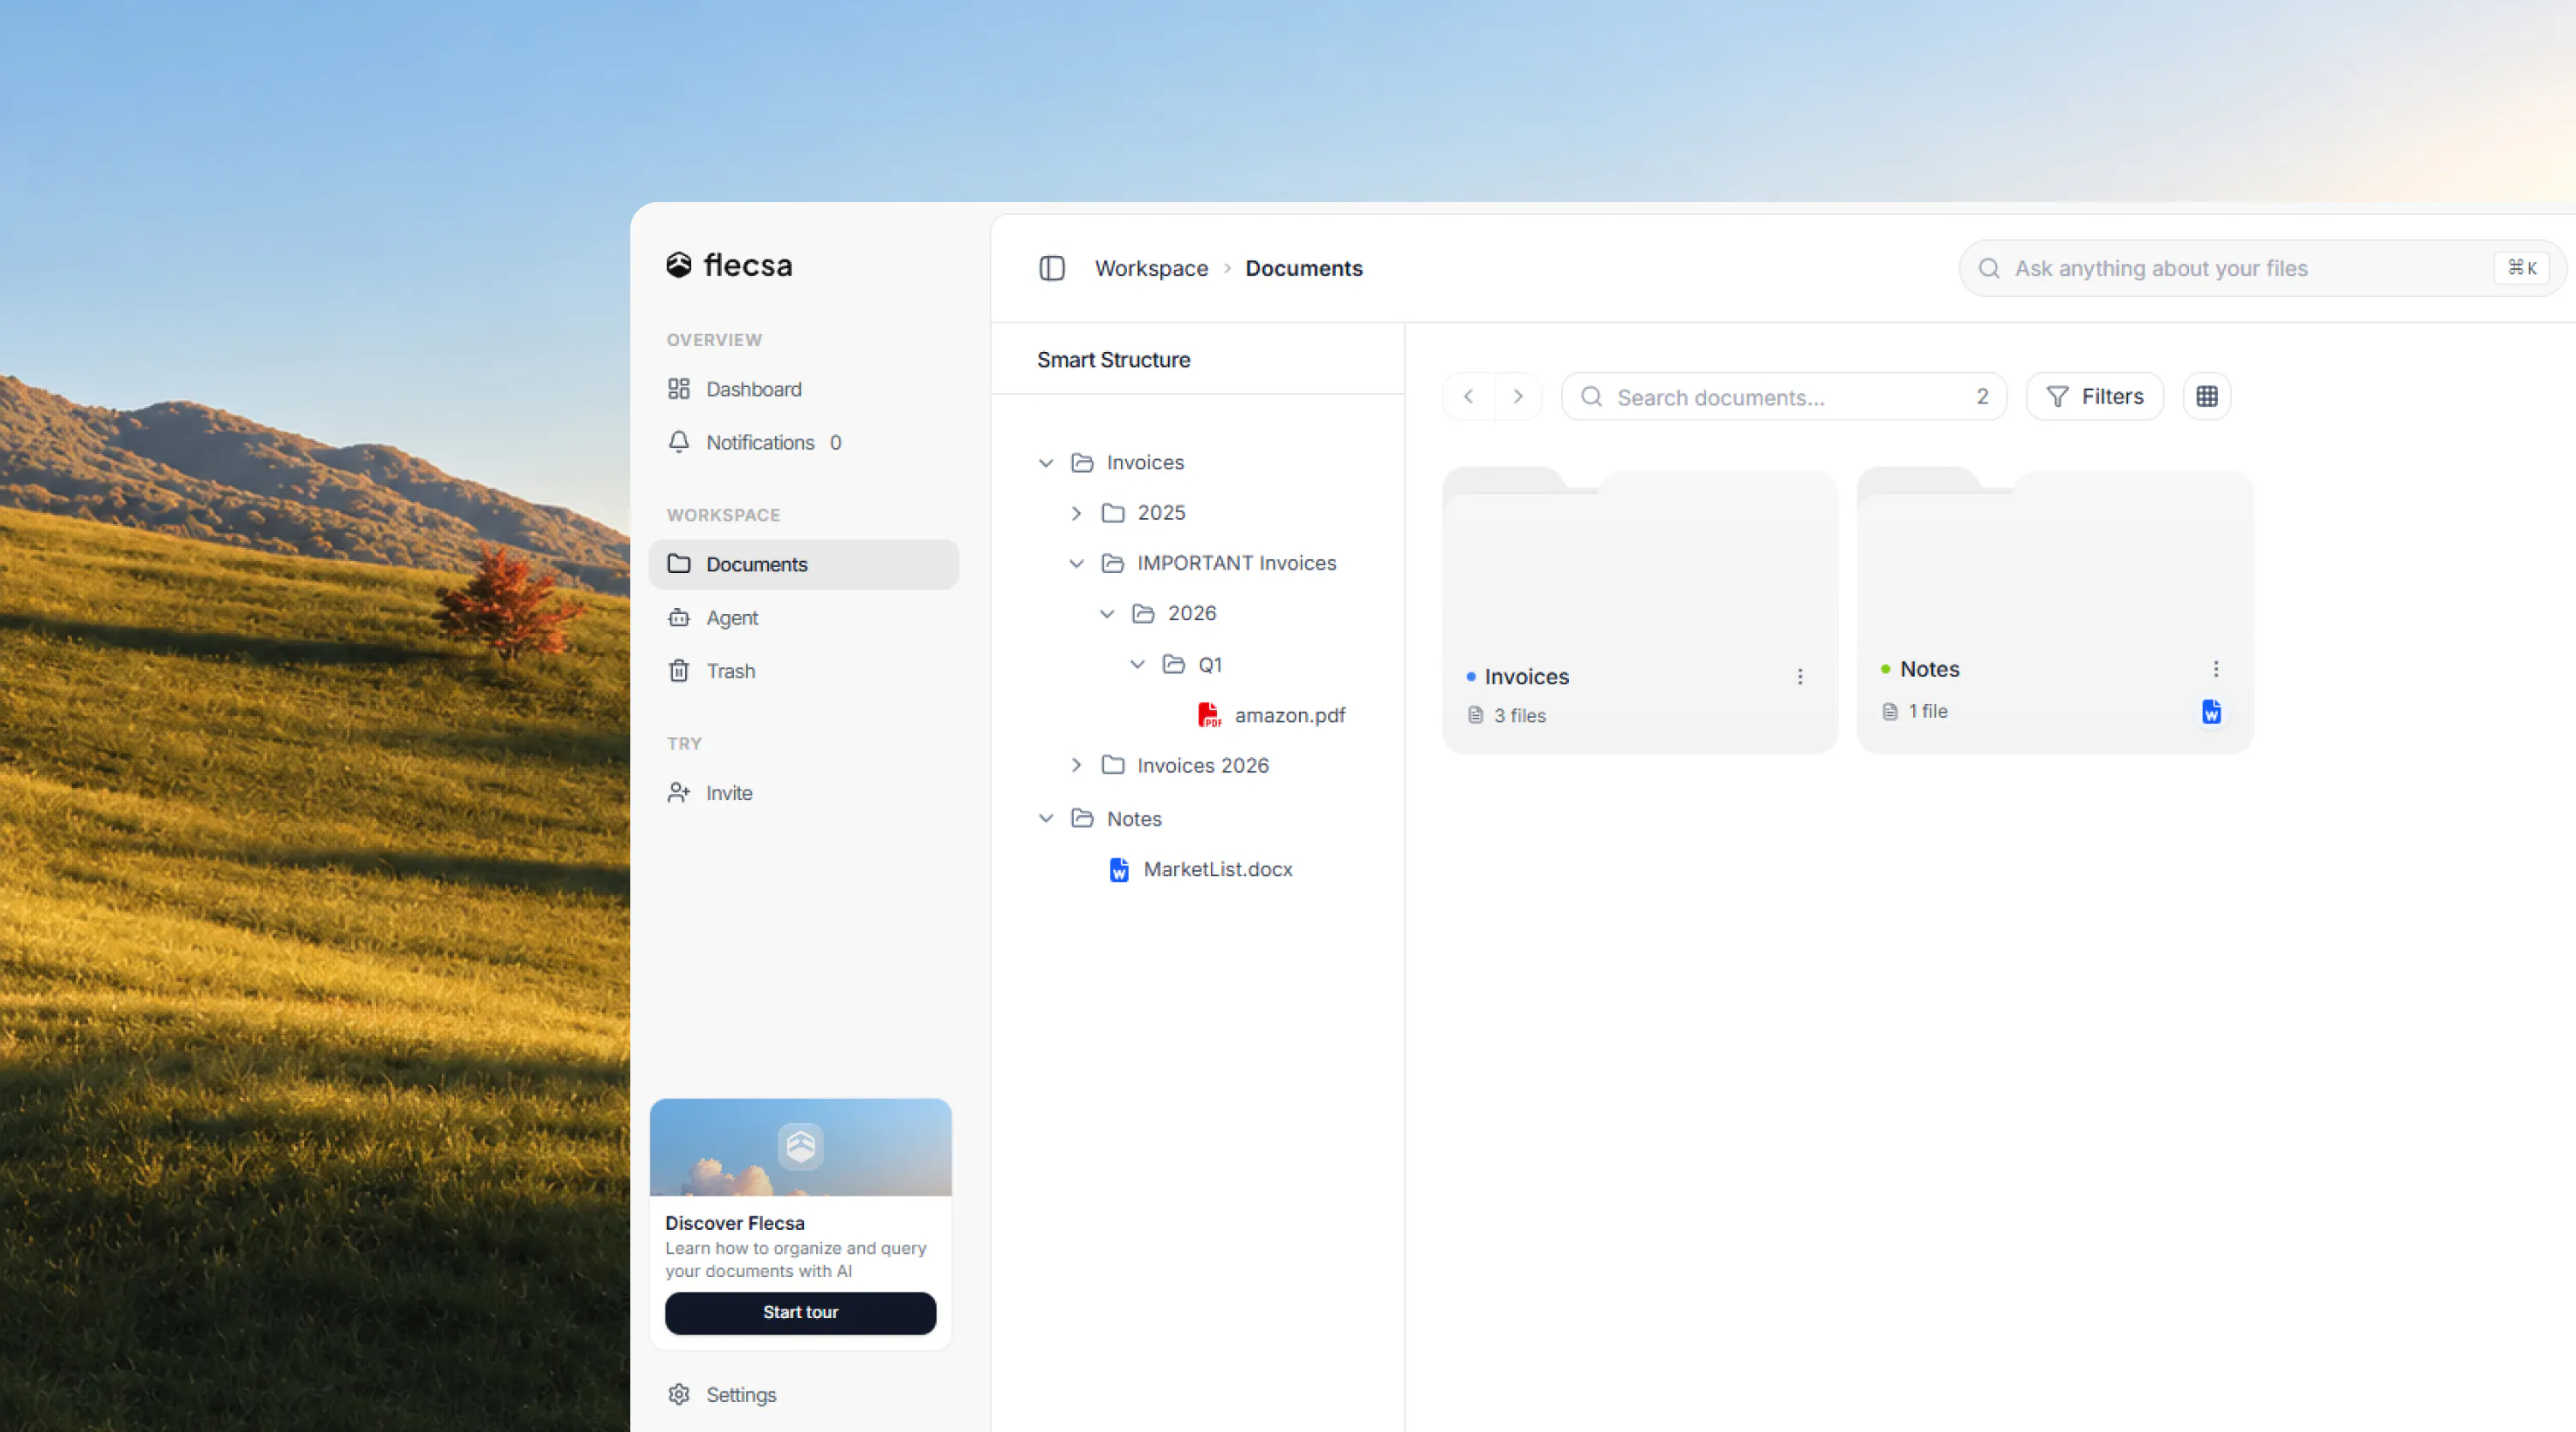Expand the Invoices 2026 folder chevron
The height and width of the screenshot is (1432, 2576).
[1076, 765]
